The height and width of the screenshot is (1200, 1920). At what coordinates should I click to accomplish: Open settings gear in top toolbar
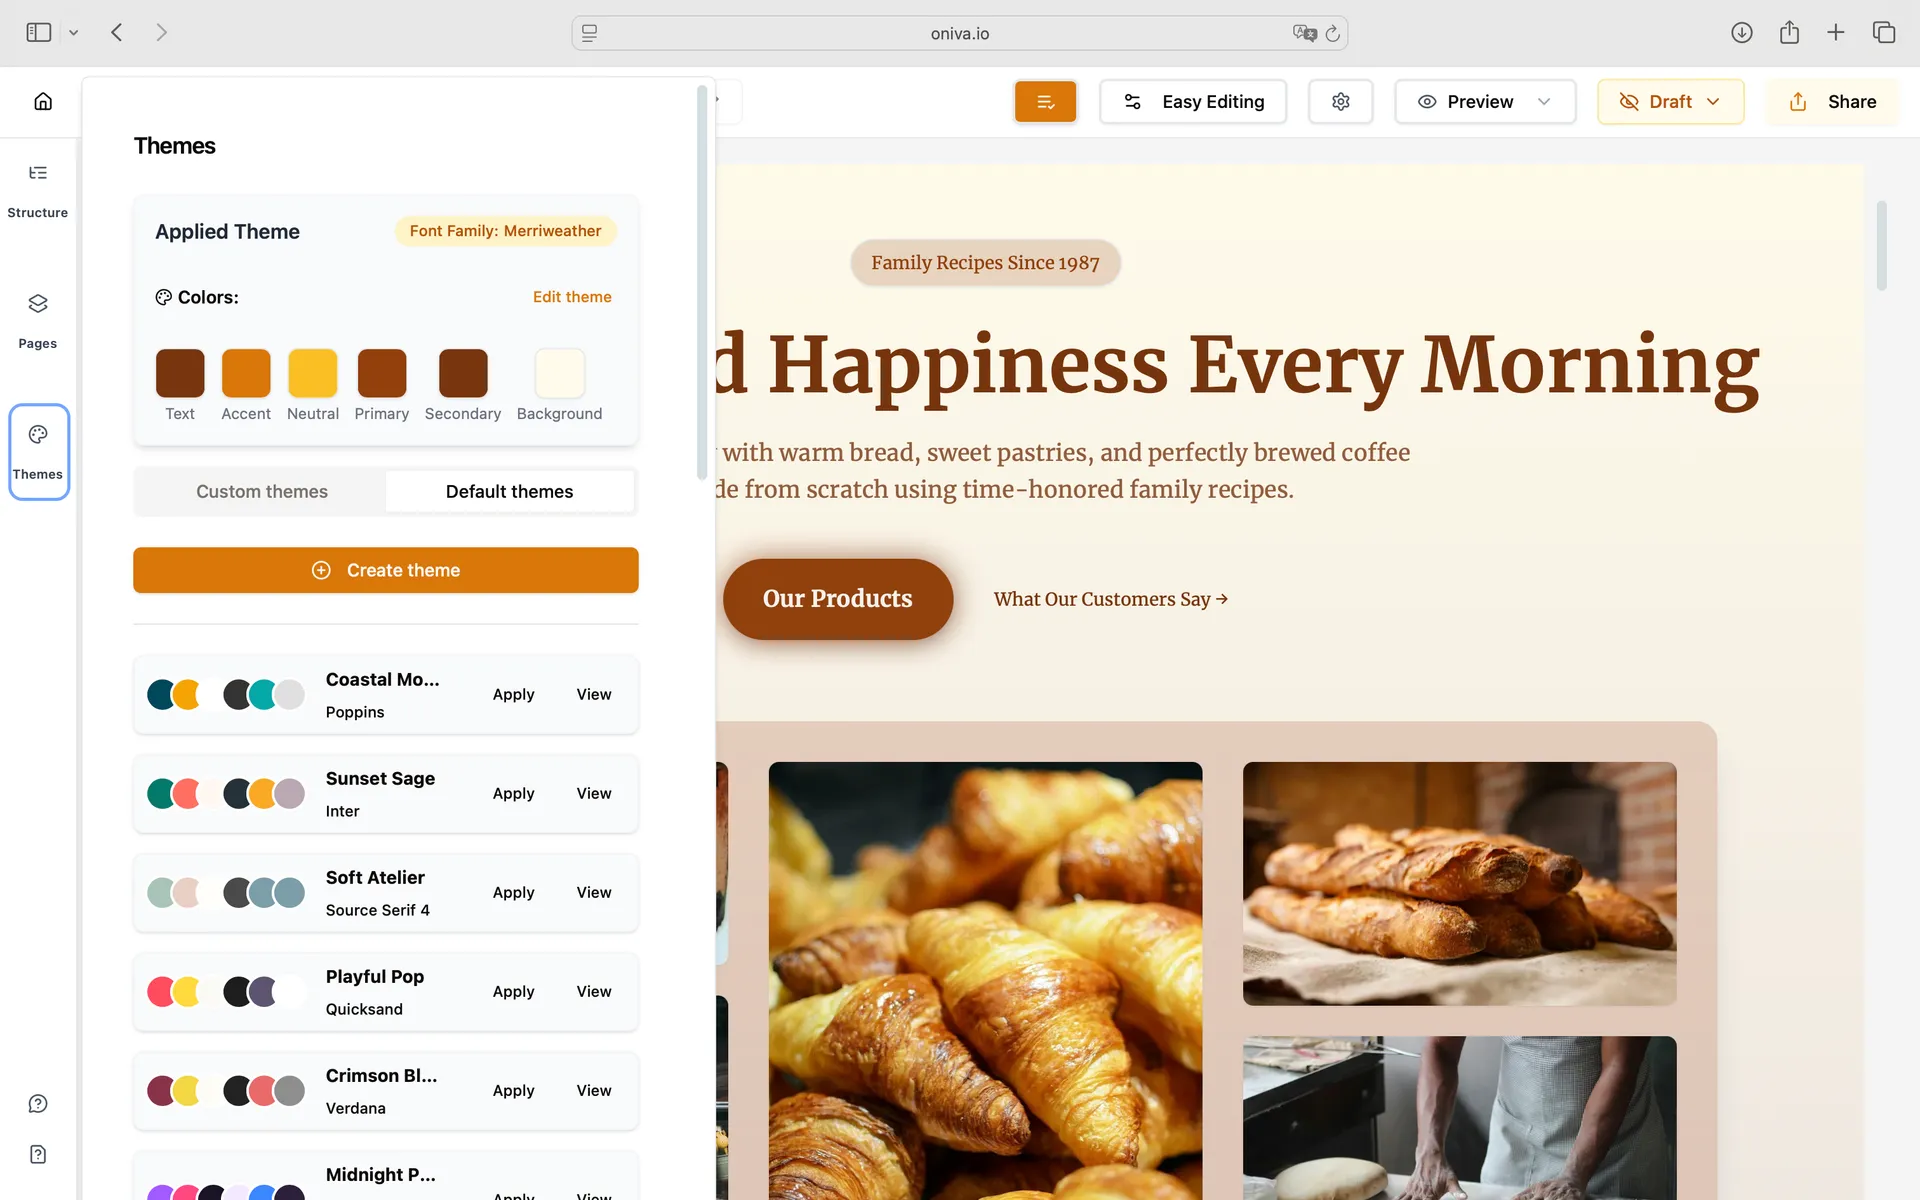pyautogui.click(x=1341, y=102)
